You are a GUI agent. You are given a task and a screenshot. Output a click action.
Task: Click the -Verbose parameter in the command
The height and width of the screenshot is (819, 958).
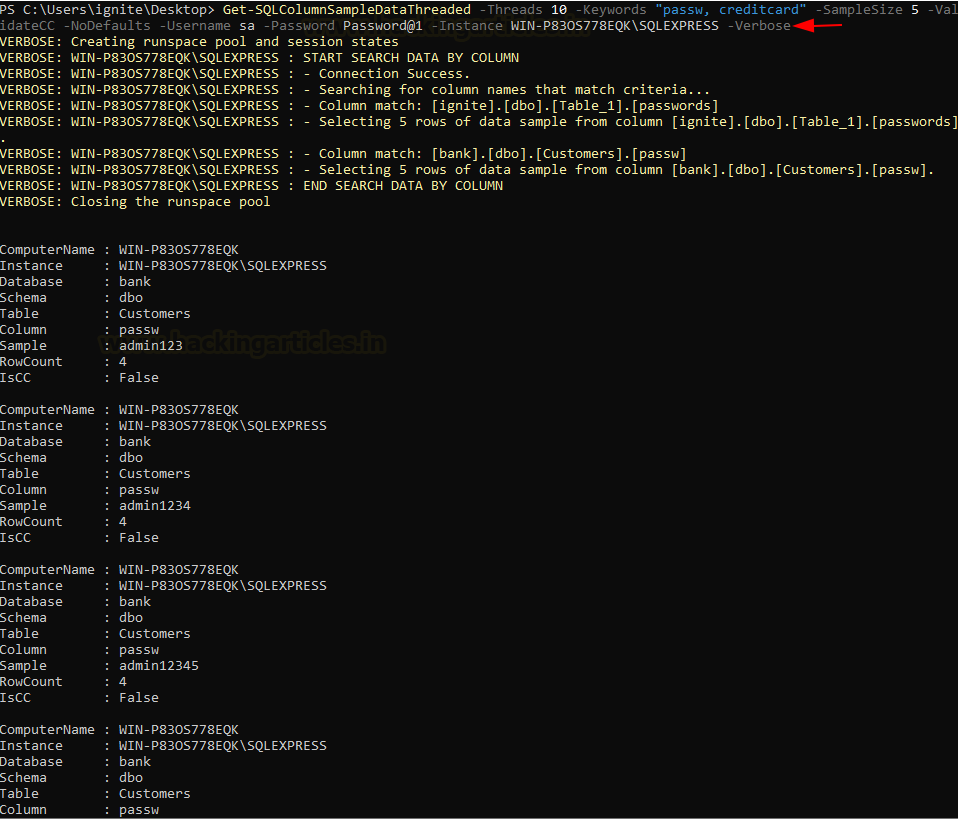pos(759,26)
